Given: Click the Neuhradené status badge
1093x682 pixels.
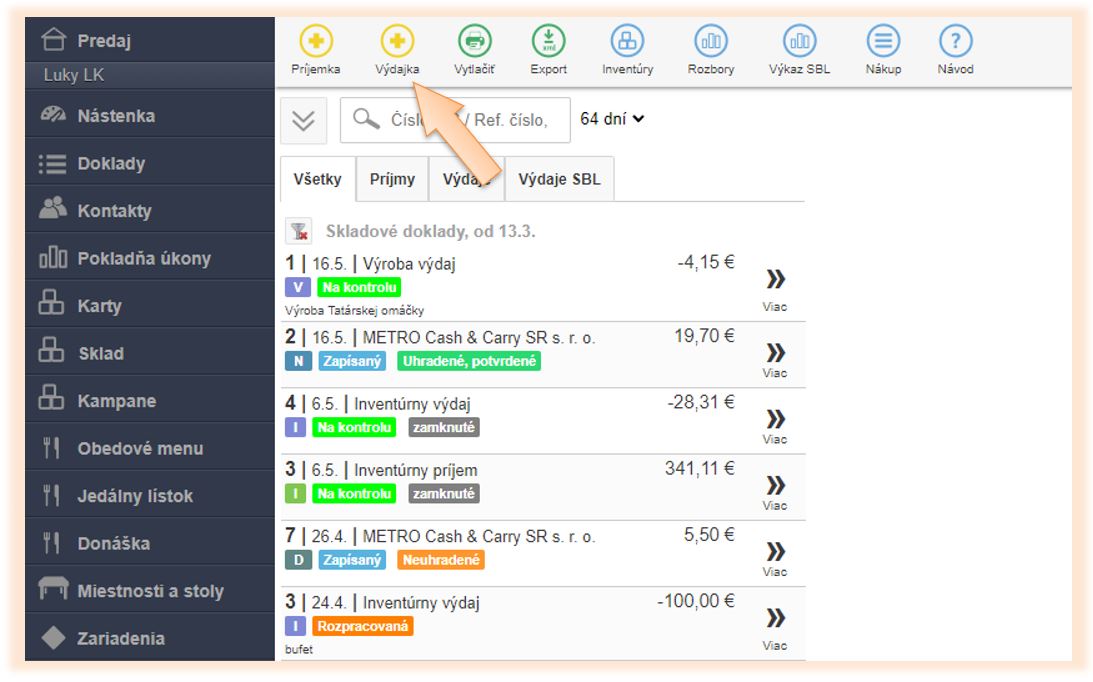Looking at the screenshot, I should 440,560.
